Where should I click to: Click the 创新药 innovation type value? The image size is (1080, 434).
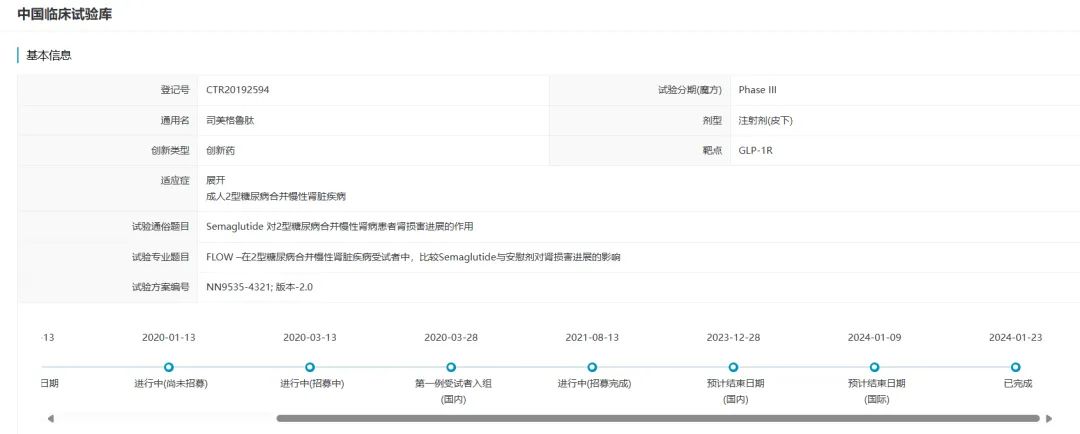(220, 150)
